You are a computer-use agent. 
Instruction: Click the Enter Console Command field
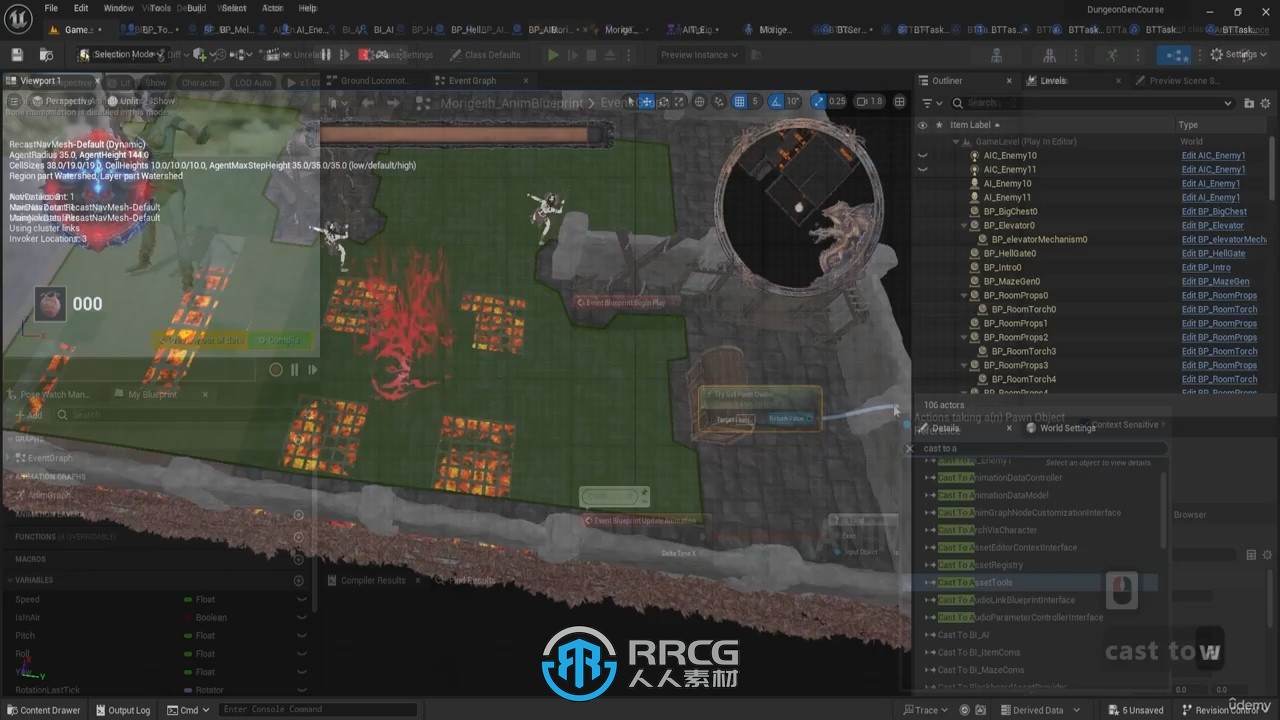318,710
